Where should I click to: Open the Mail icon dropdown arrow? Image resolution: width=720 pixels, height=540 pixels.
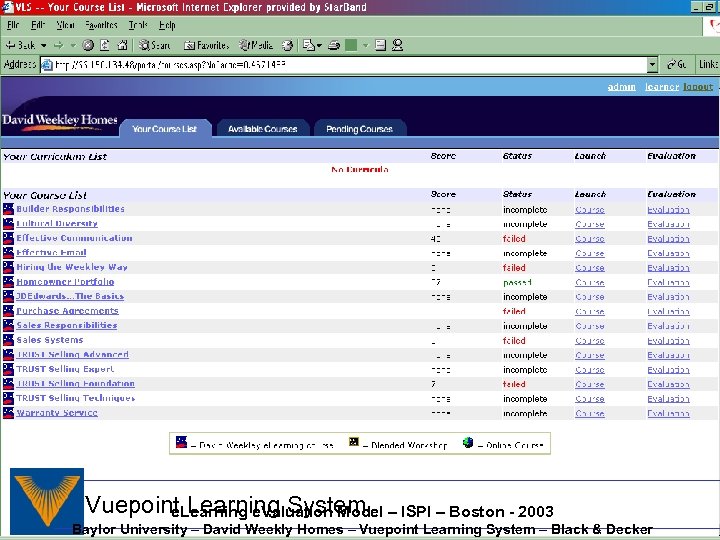coord(319,45)
